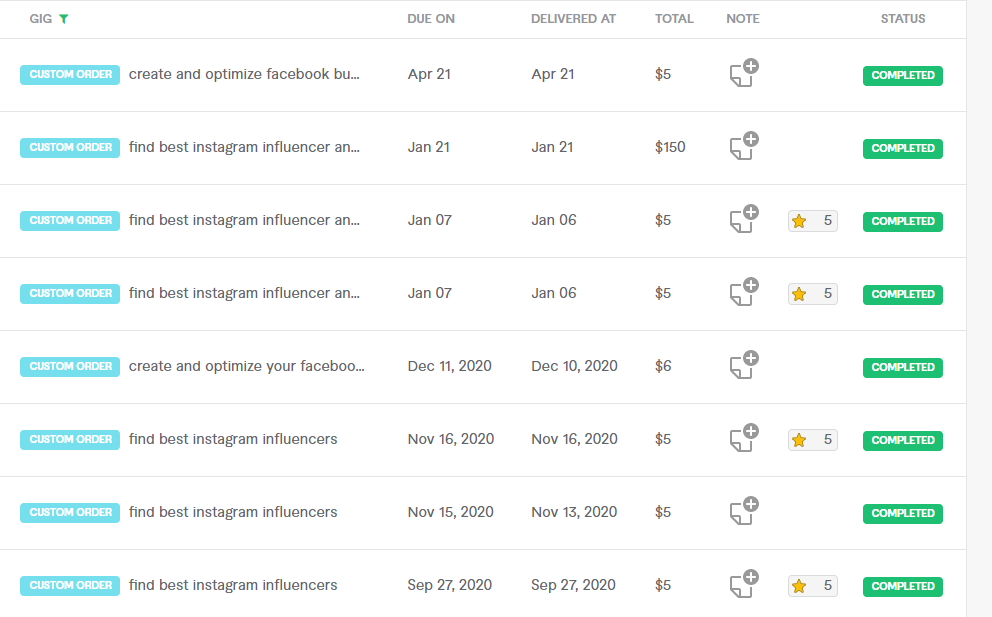This screenshot has height=617, width=992.
Task: Select the 'Sep 27, 2020' delivered-at cell
Action: pos(573,585)
